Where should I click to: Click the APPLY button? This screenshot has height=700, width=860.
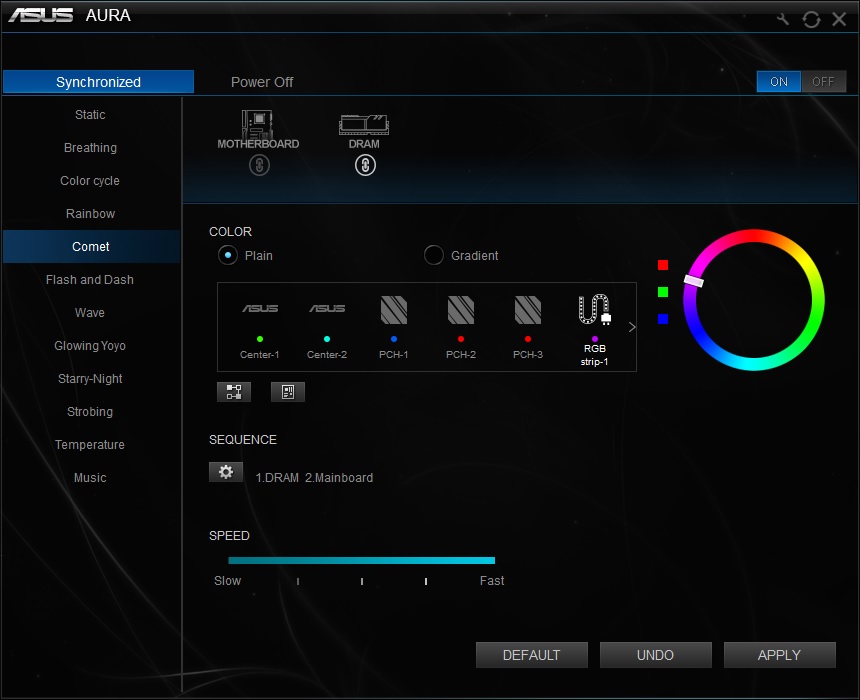[x=779, y=655]
